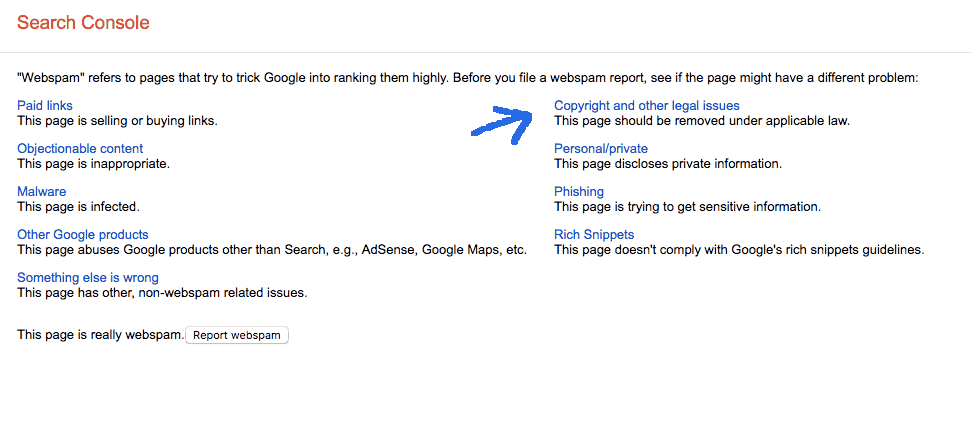Click "This page discloses private information" text
Screen dimensions: 972x436
click(668, 164)
